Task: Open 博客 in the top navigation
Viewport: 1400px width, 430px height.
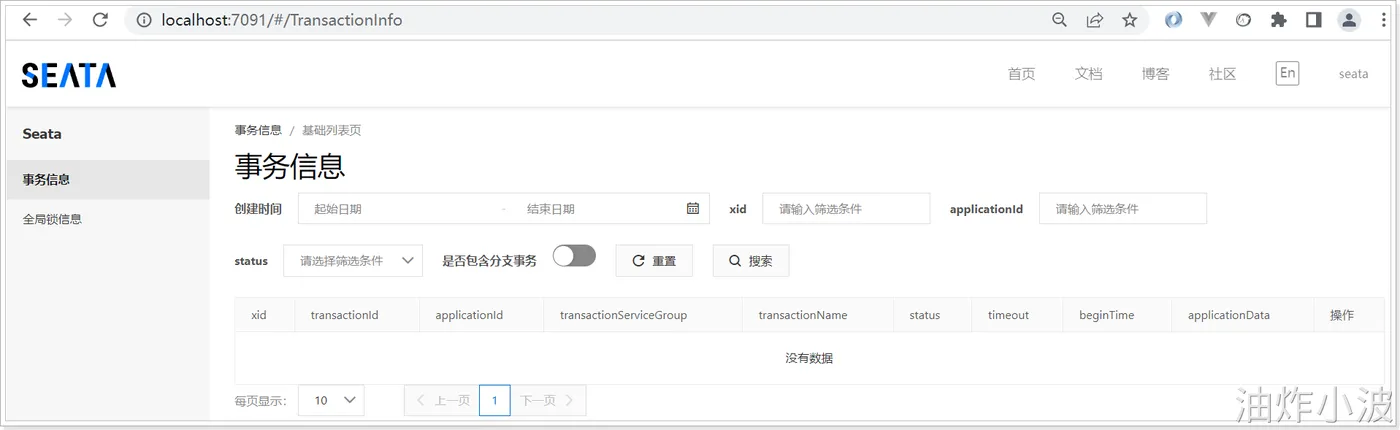Action: coord(1155,74)
